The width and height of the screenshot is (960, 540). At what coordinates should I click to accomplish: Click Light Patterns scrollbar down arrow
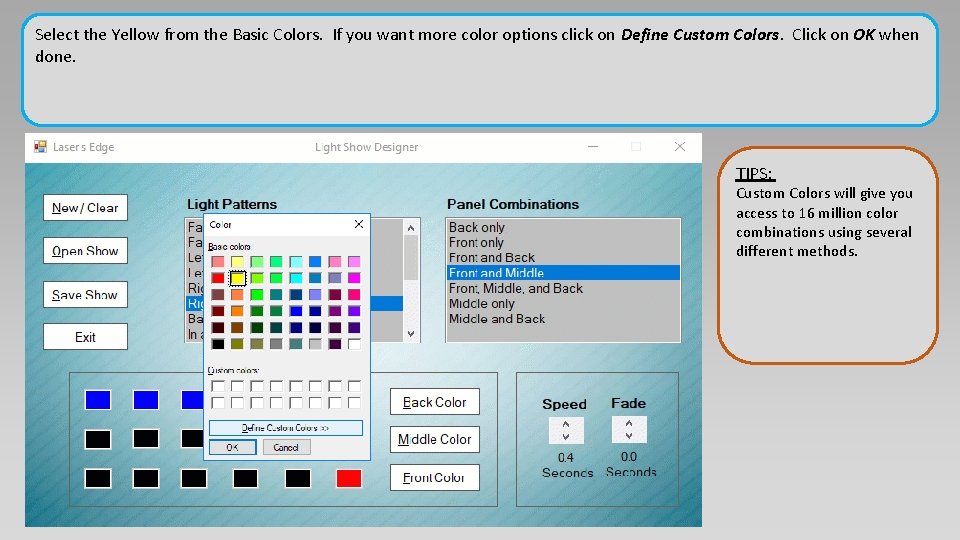pos(411,334)
